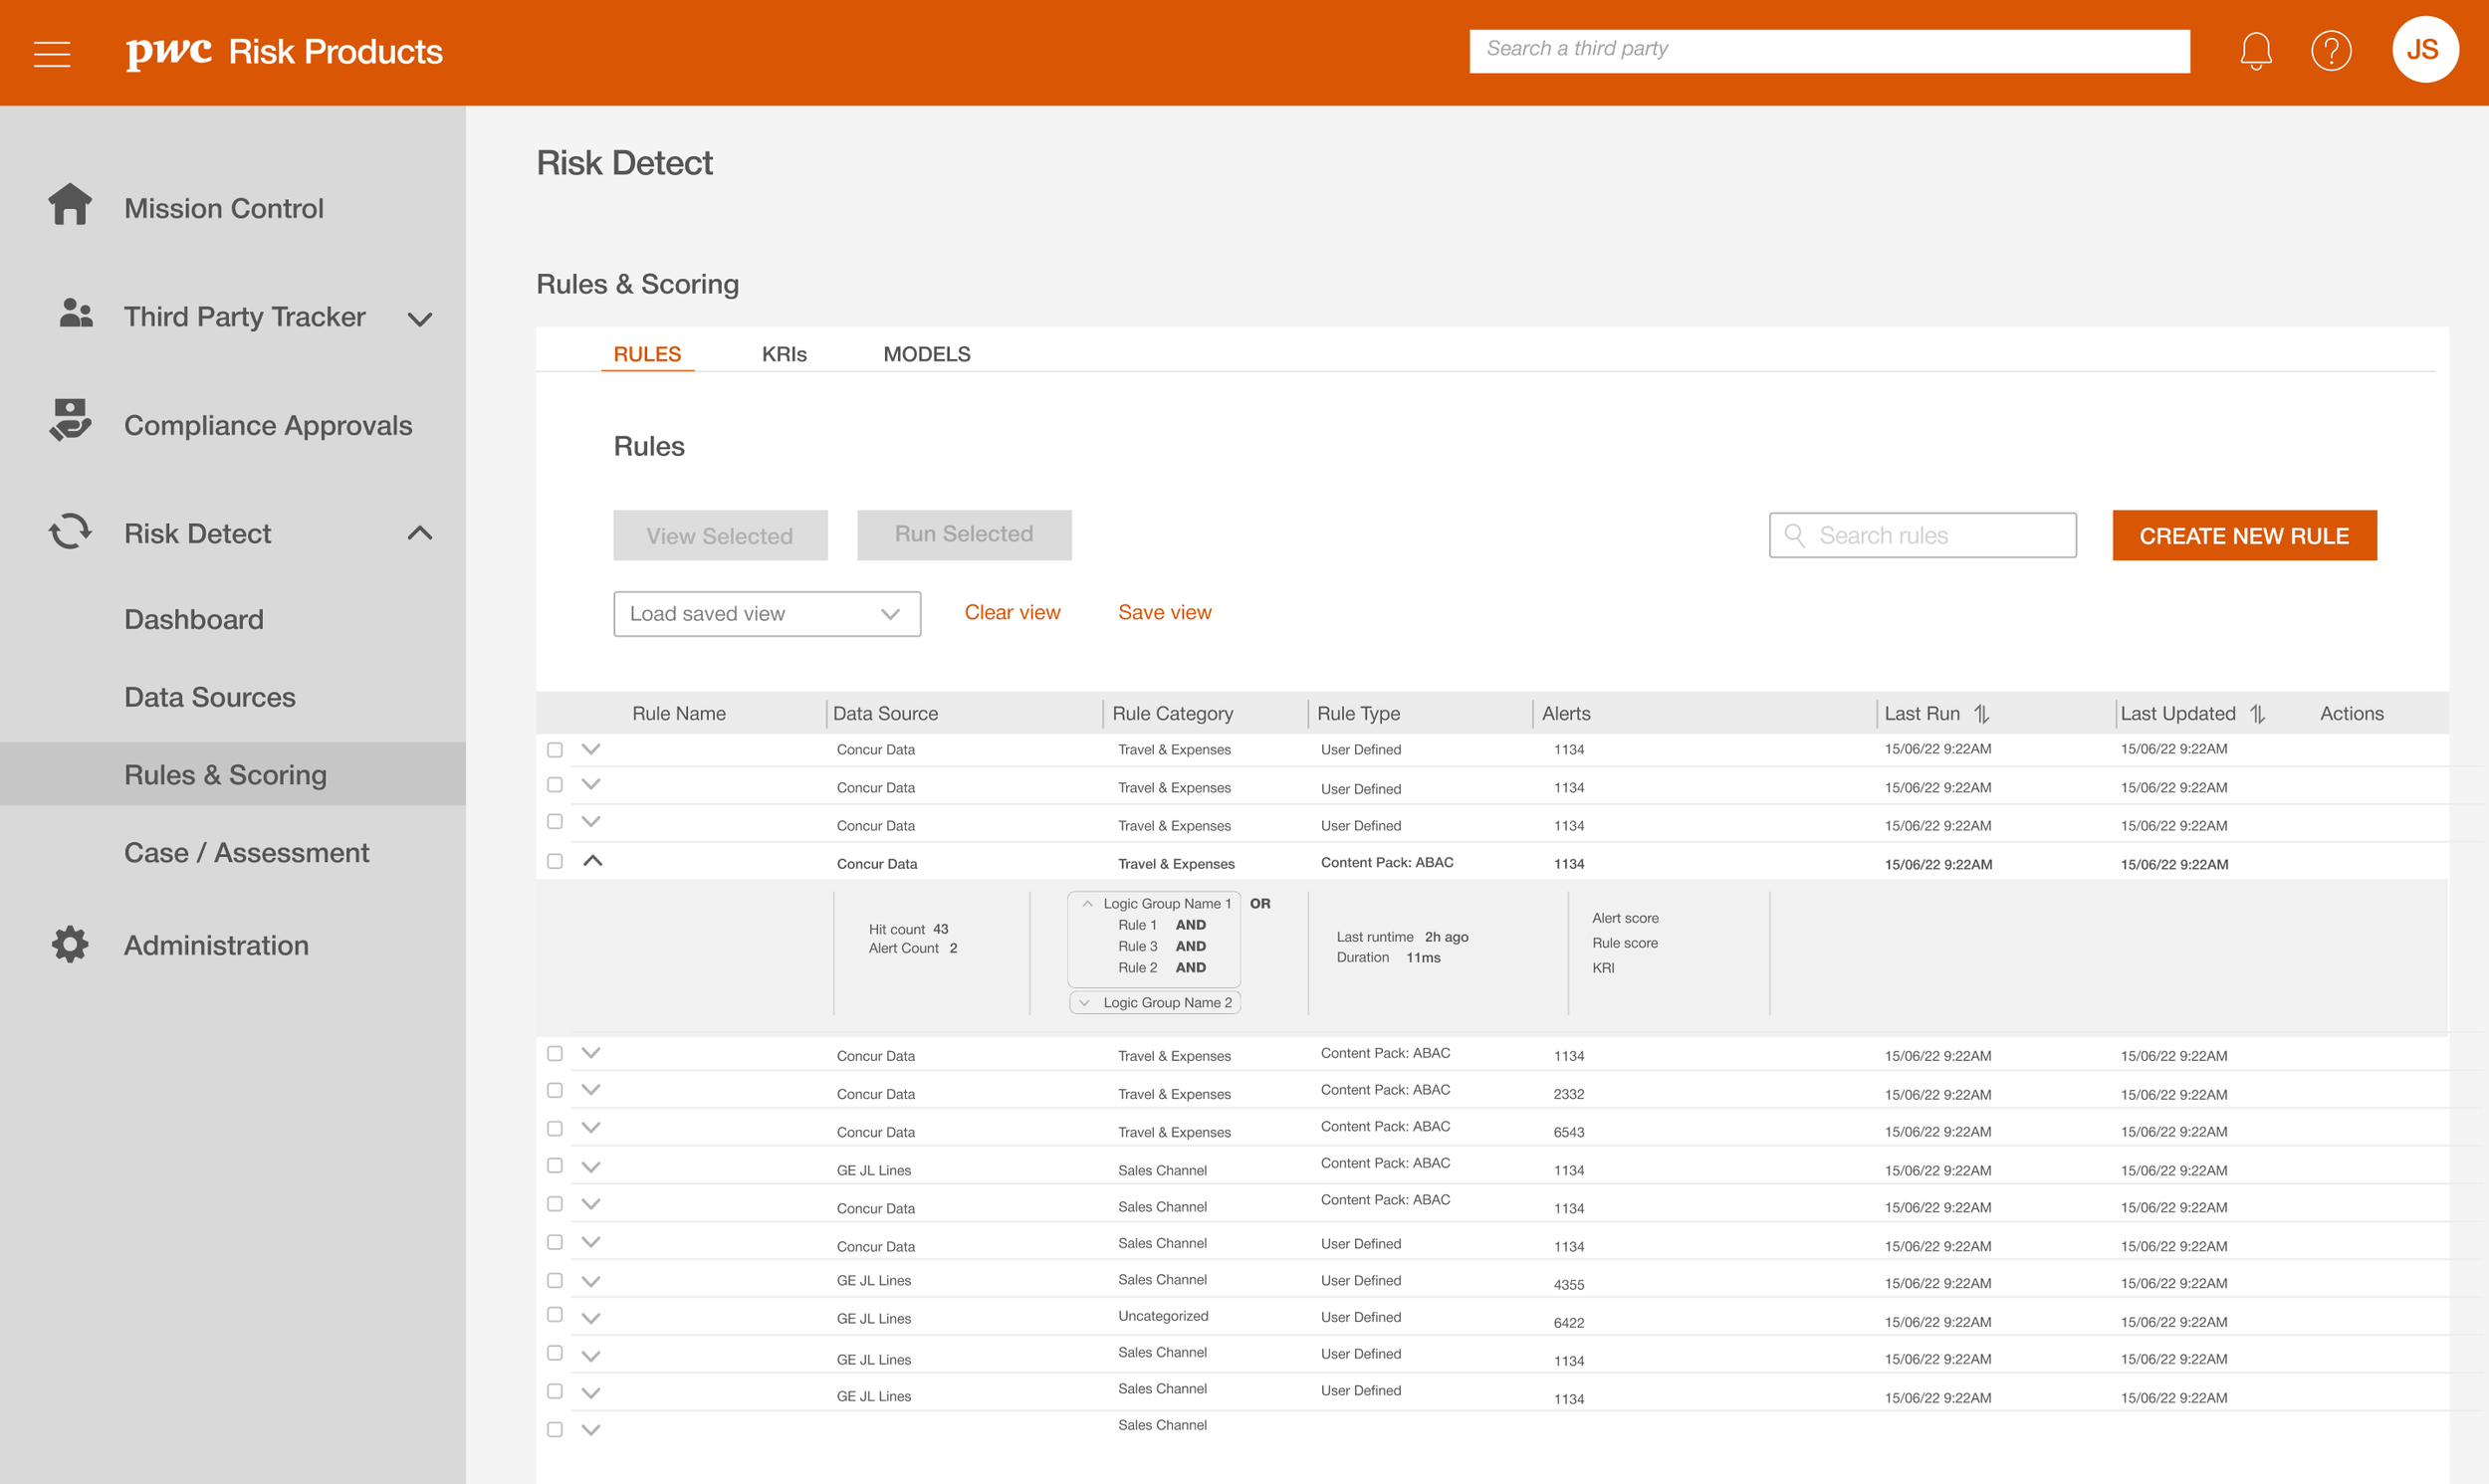This screenshot has width=2489, height=1484.
Task: Click the Save view link
Action: (1165, 612)
